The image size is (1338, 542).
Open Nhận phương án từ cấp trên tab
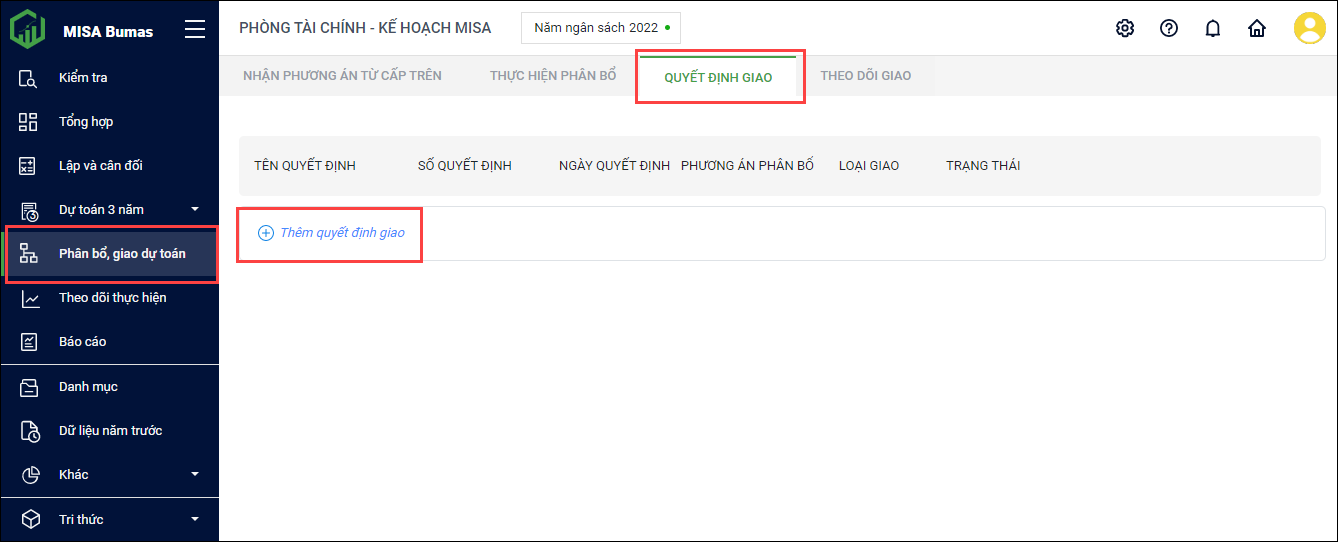(342, 76)
